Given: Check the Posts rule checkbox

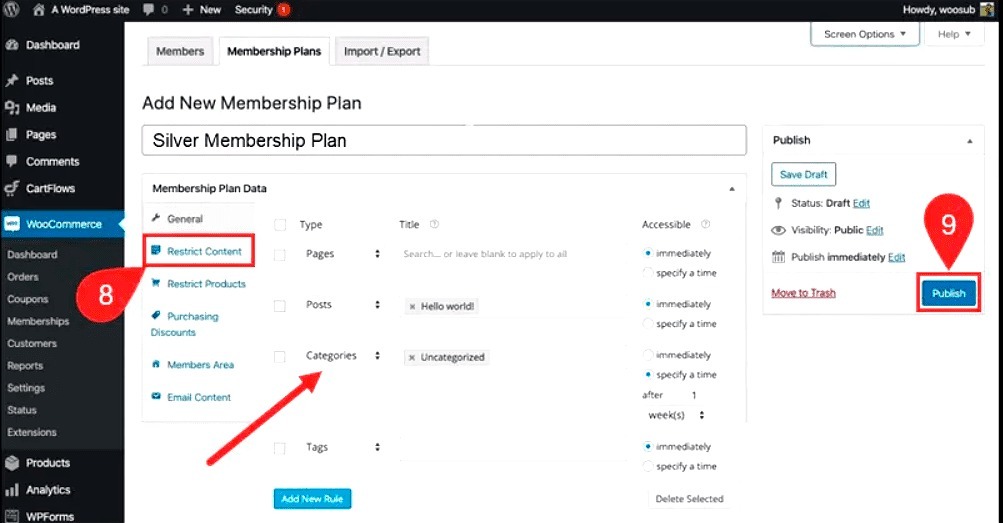Looking at the screenshot, I should pos(280,306).
